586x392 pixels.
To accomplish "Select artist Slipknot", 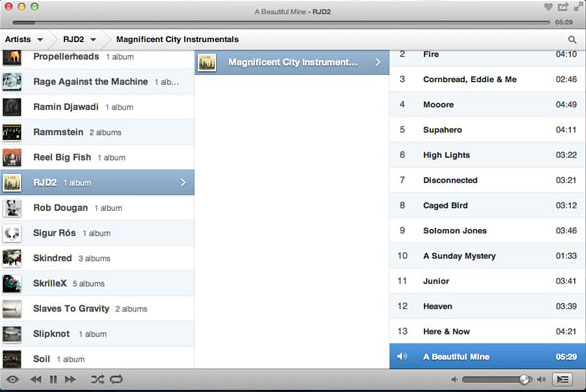I will point(97,334).
